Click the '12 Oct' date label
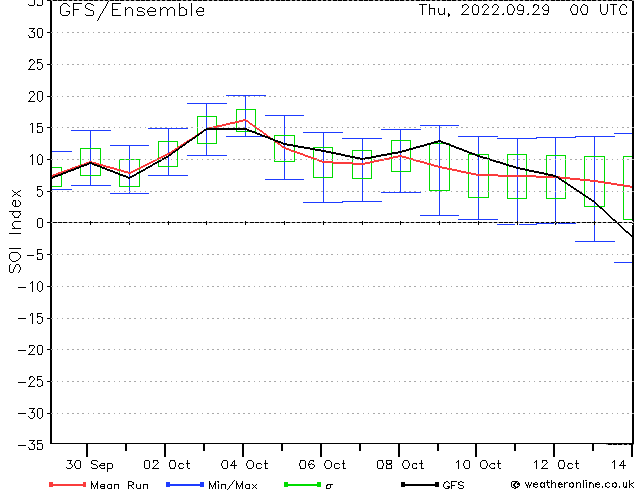 [x=556, y=465]
